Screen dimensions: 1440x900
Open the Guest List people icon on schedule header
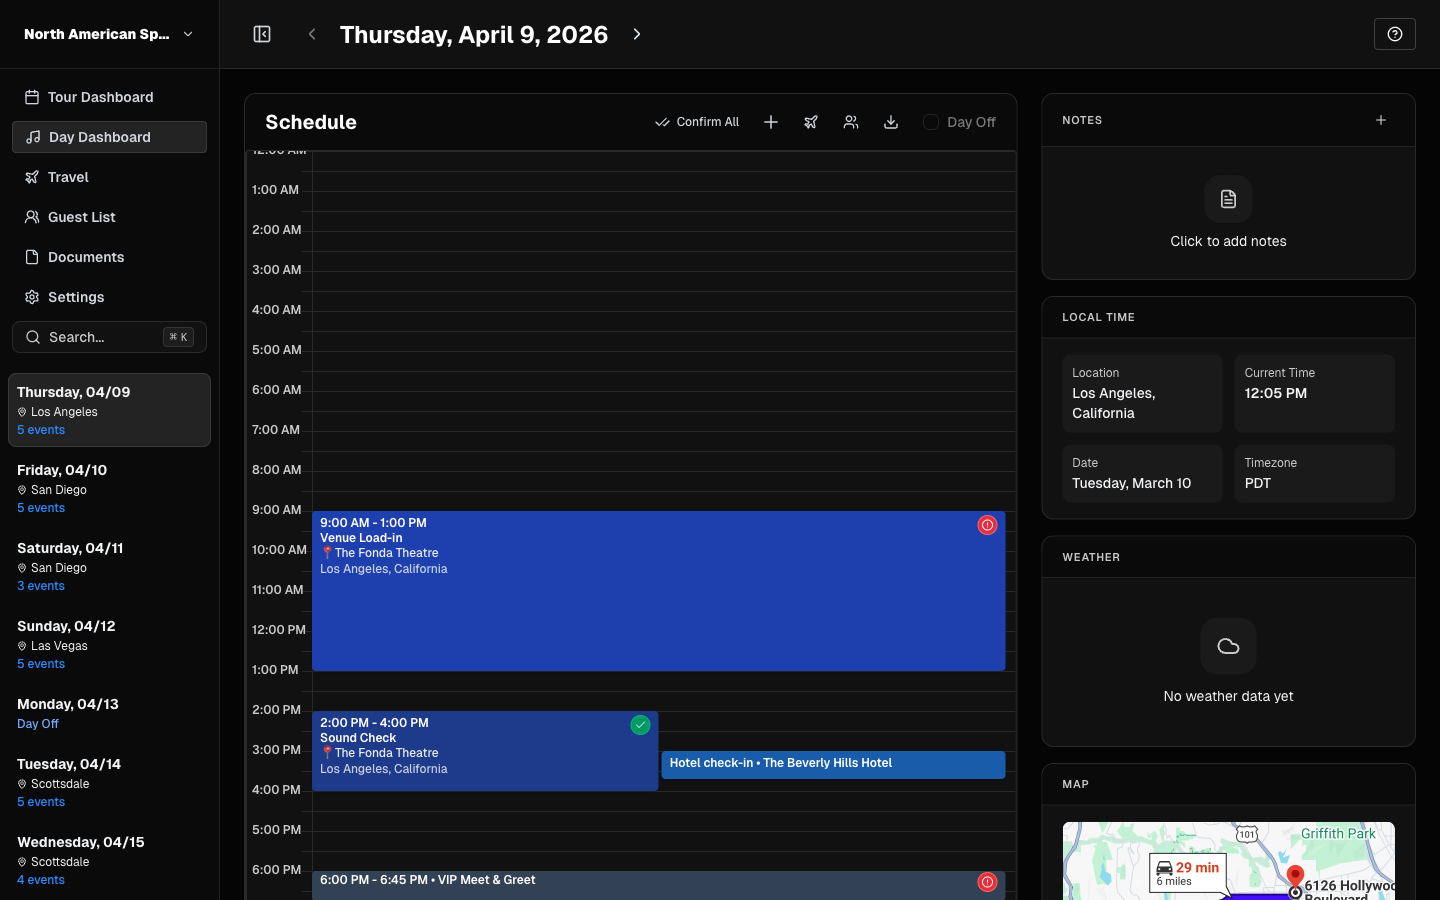(851, 121)
